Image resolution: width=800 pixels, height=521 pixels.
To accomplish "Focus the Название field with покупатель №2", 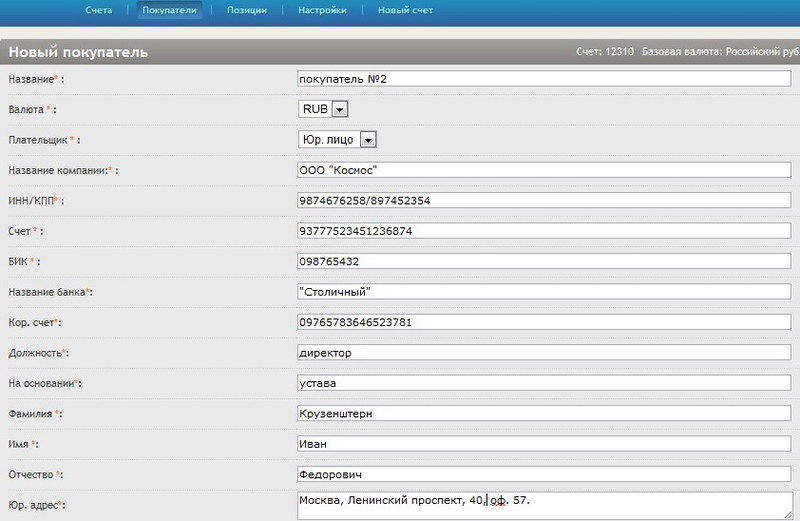I will click(x=544, y=79).
